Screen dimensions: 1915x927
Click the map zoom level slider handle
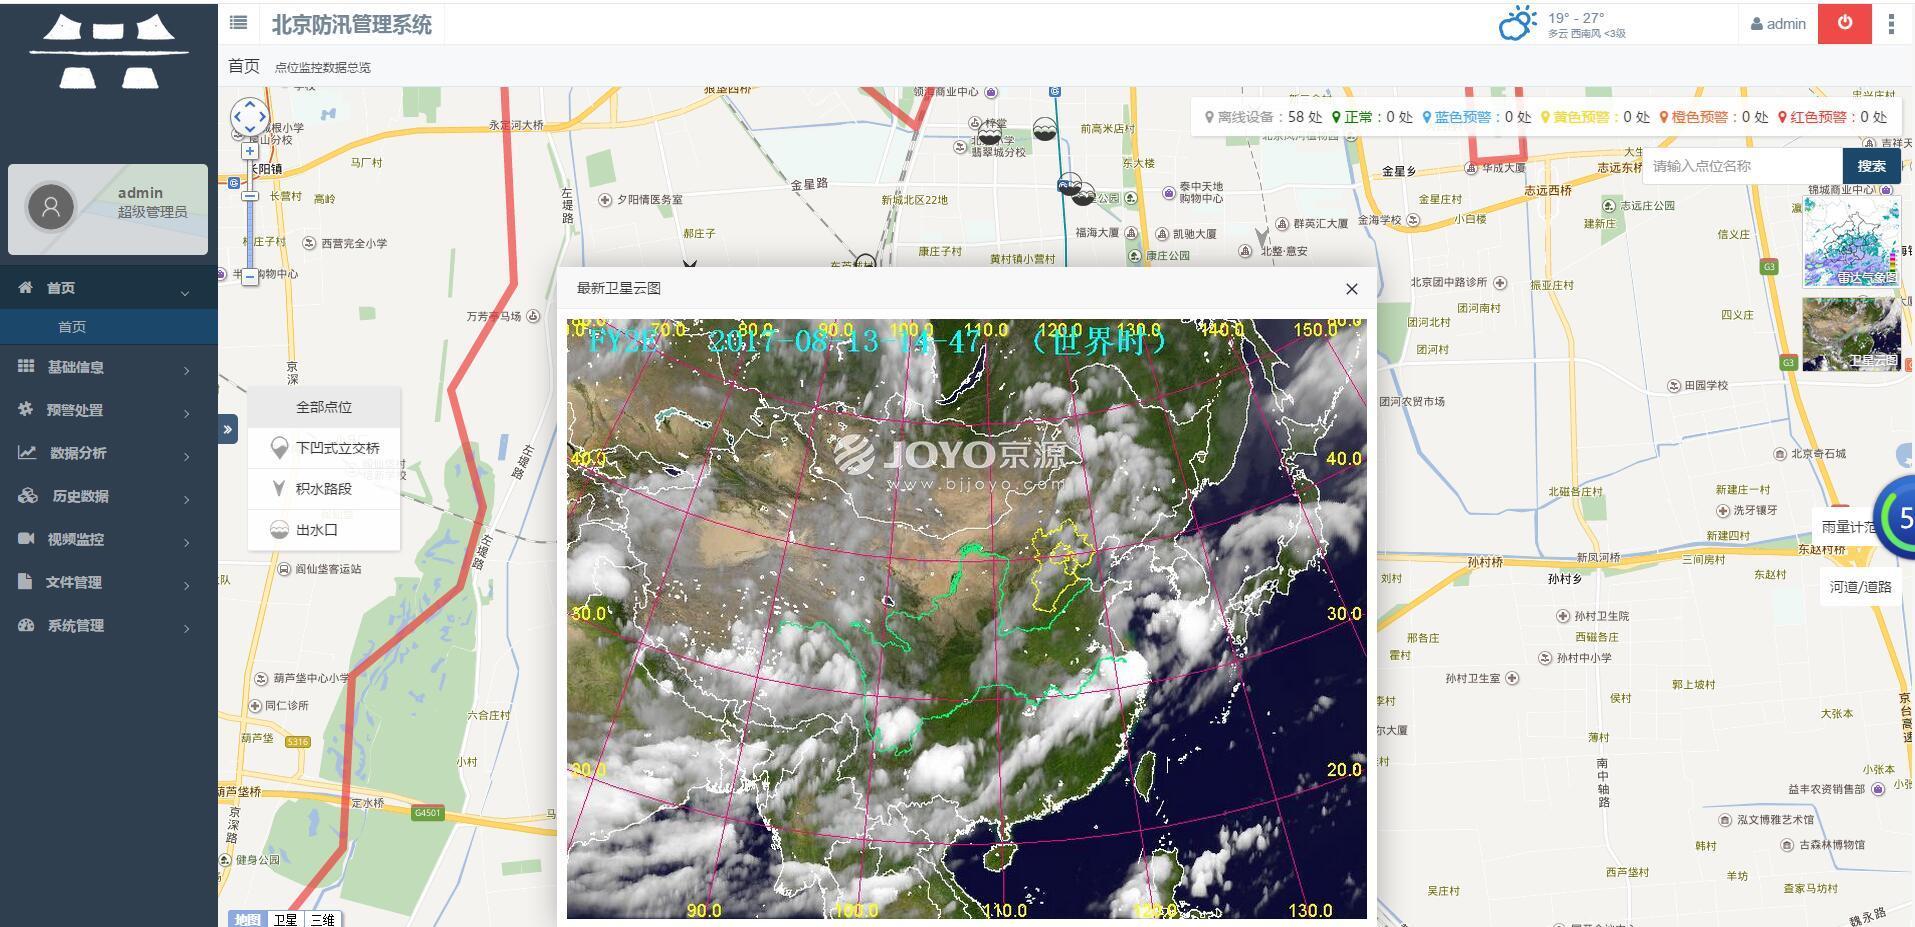point(250,196)
